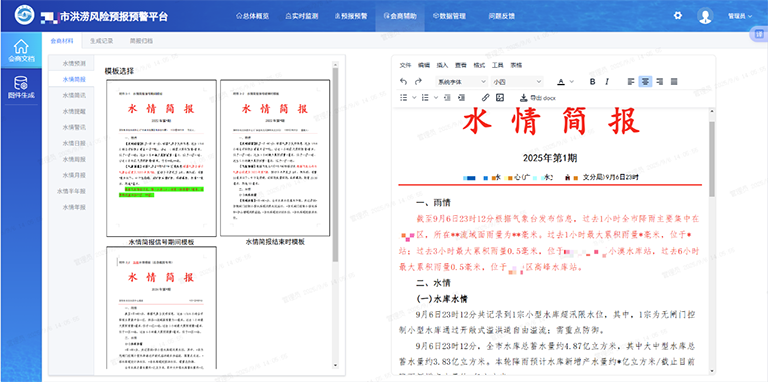Click the user avatar icon
Viewport: 768px width, 382px height.
point(705,16)
